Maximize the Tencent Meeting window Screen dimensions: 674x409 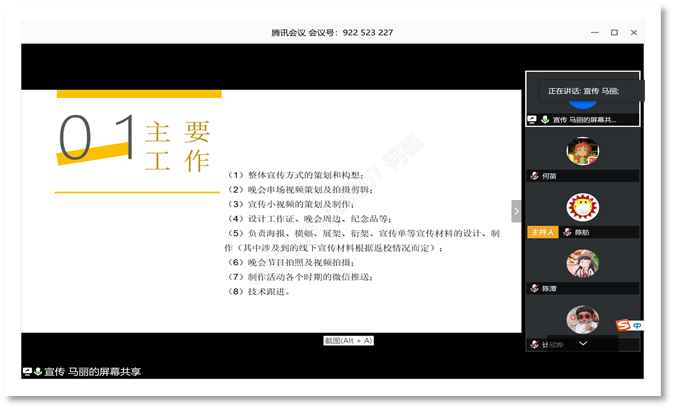pos(614,32)
